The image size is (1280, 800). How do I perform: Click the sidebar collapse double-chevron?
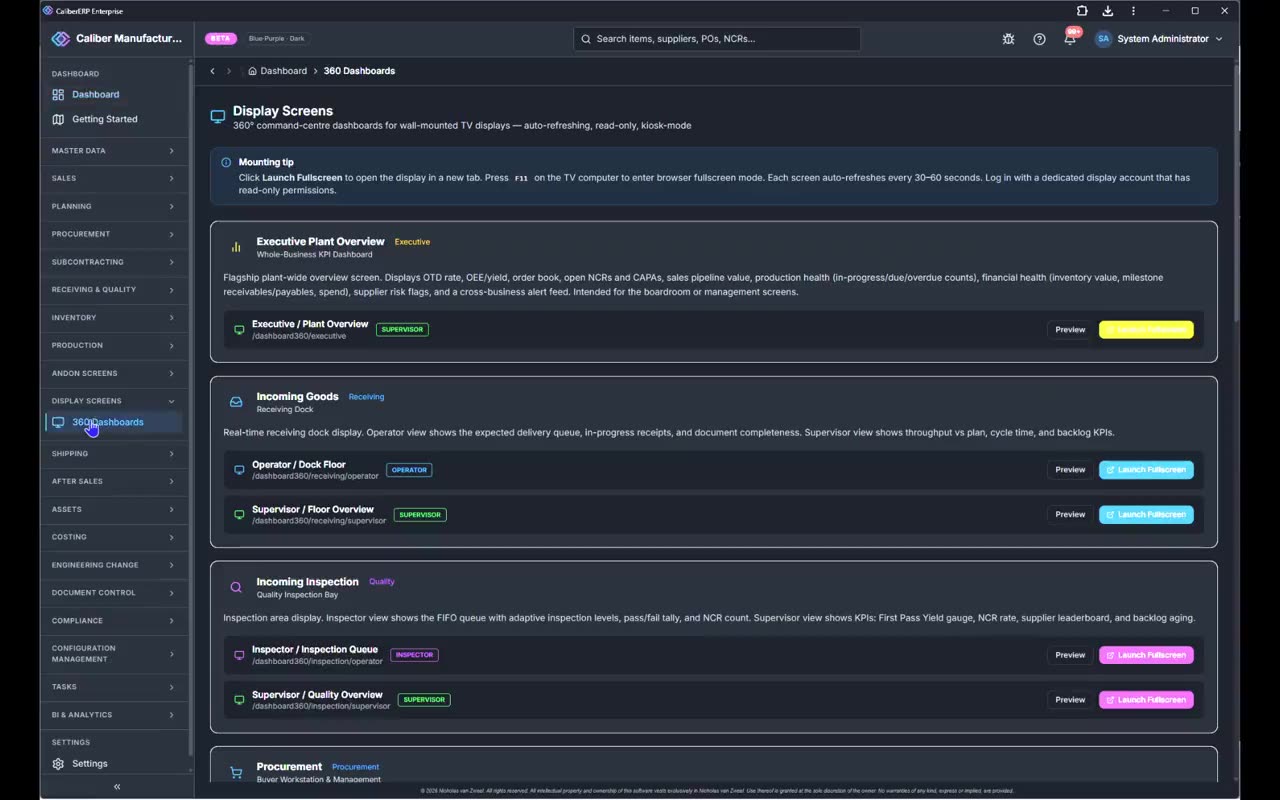pyautogui.click(x=117, y=787)
